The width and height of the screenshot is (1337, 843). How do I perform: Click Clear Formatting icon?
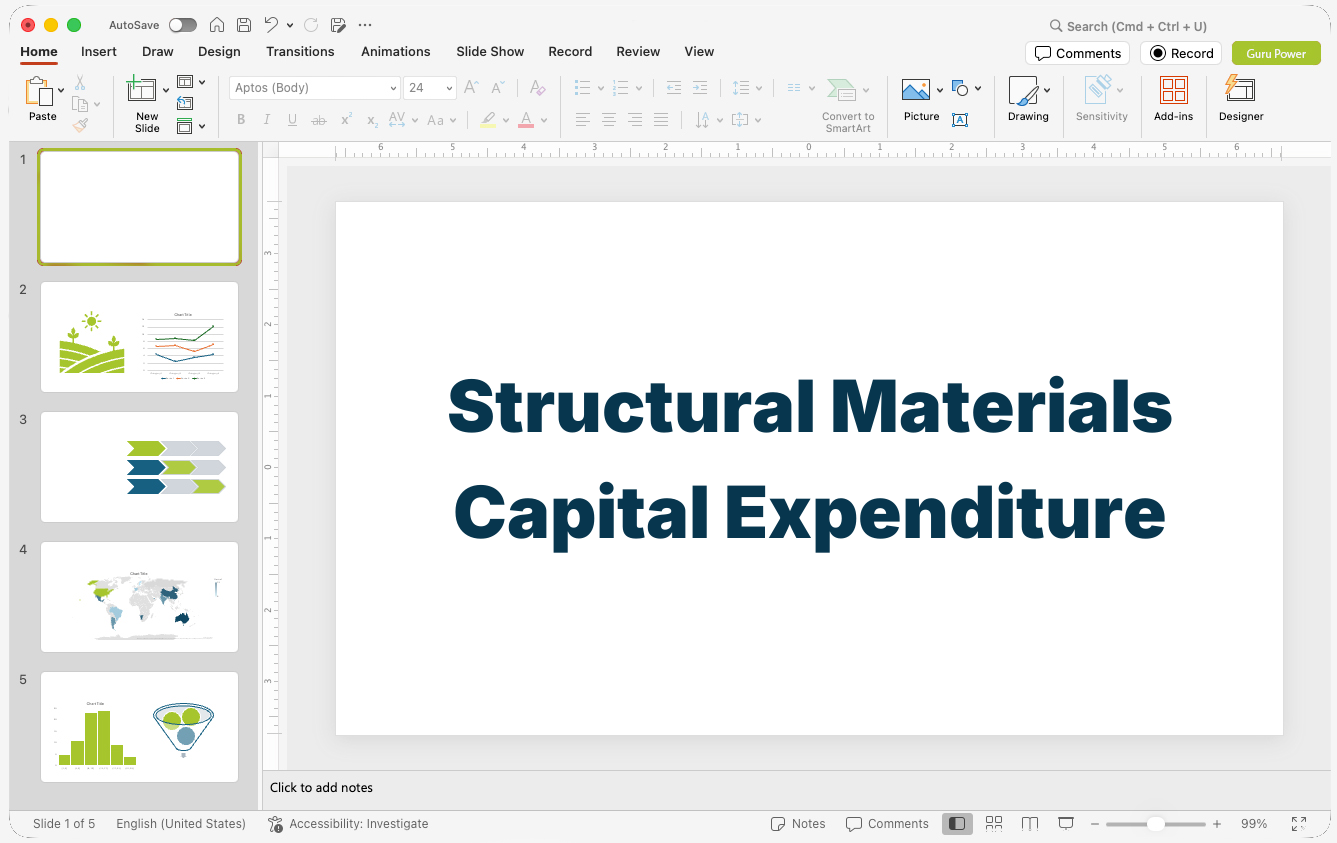537,88
